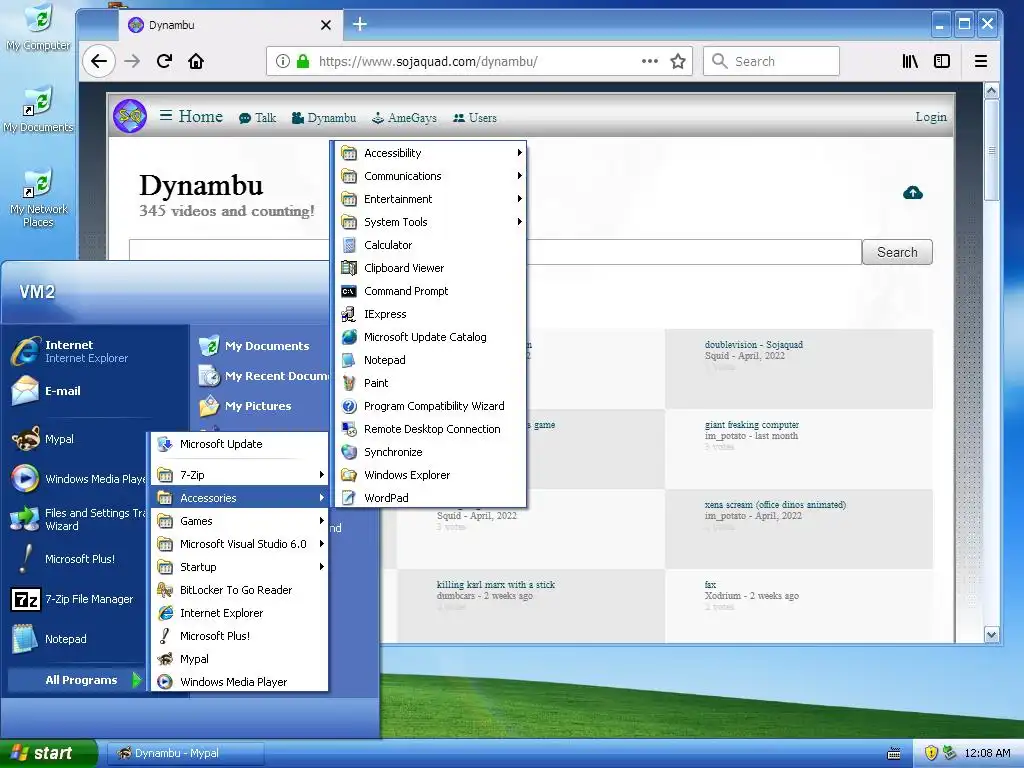Expand the Games program folder
1024x768 pixels.
(x=239, y=520)
